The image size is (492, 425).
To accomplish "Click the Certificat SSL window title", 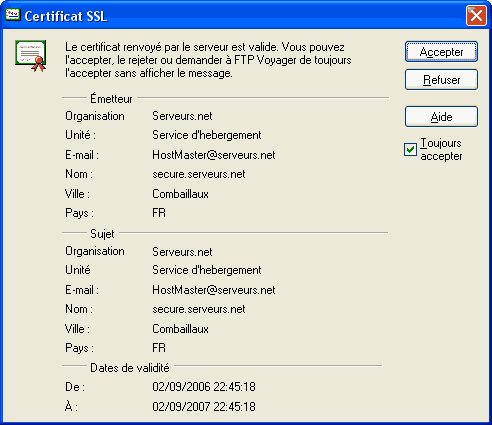I will pos(66,16).
